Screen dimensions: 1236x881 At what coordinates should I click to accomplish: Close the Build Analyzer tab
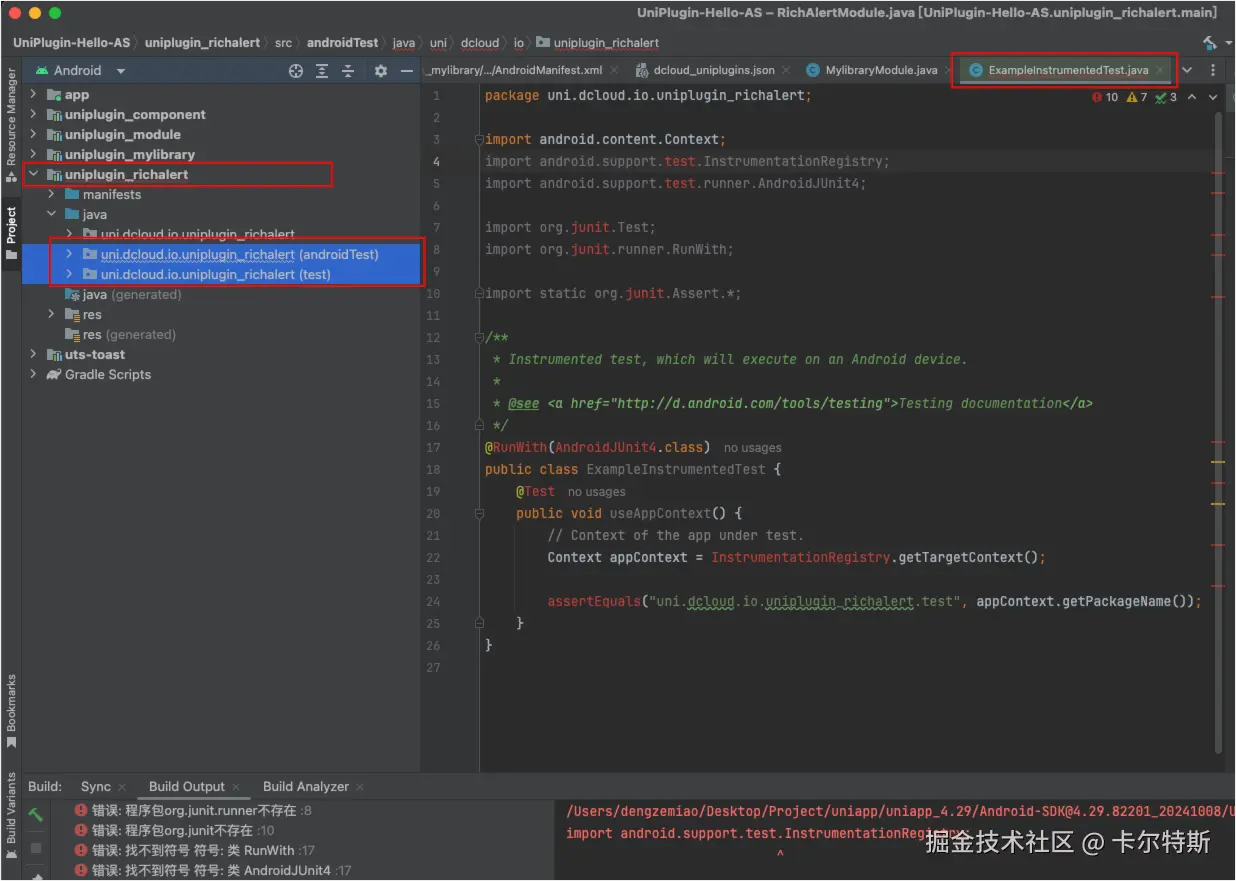360,787
